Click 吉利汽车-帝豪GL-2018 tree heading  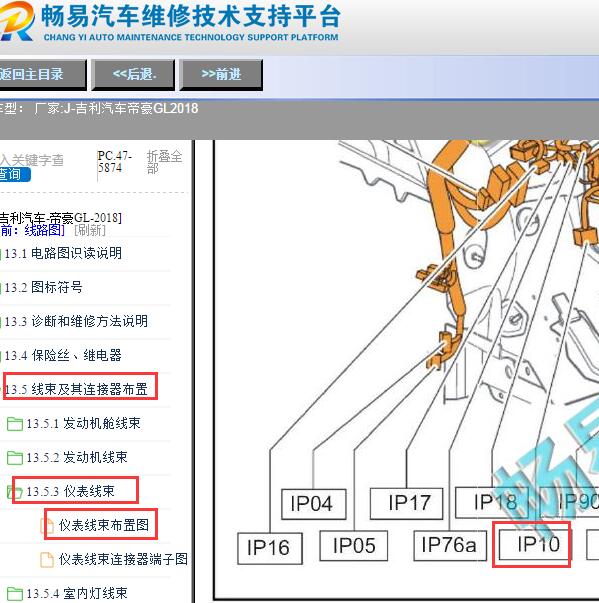pyautogui.click(x=61, y=218)
